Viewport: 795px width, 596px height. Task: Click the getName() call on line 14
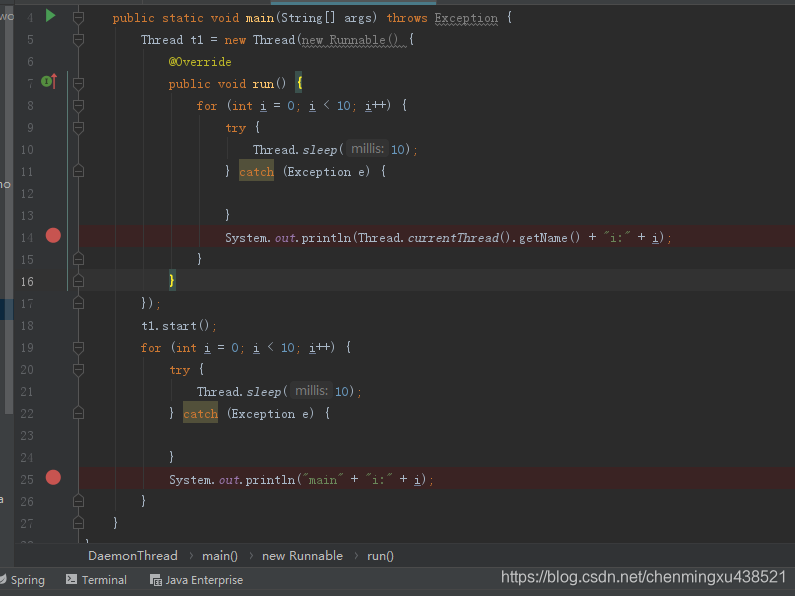coord(550,238)
